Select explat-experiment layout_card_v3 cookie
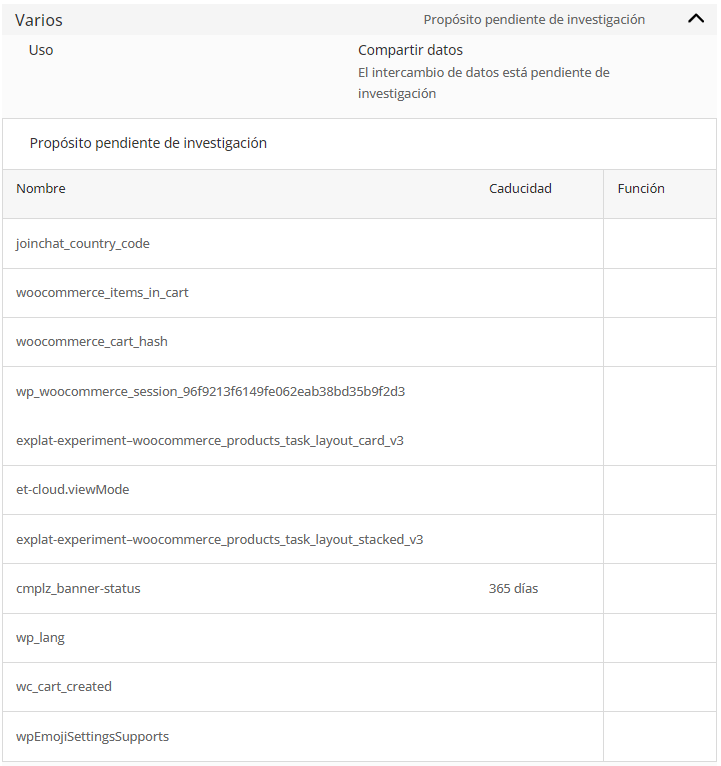Image resolution: width=721 pixels, height=766 pixels. pos(210,441)
